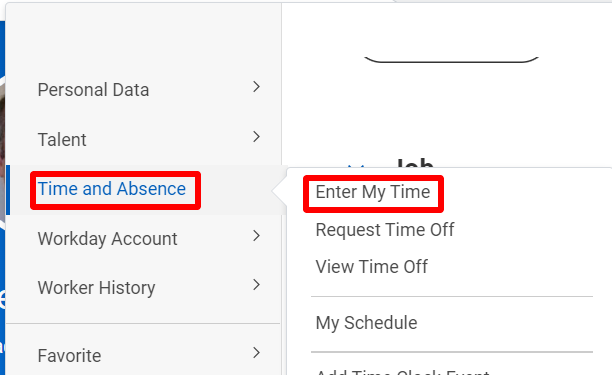Viewport: 612px width, 375px height.
Task: Select Time and Absence in side menu
Action: pyautogui.click(x=112, y=189)
